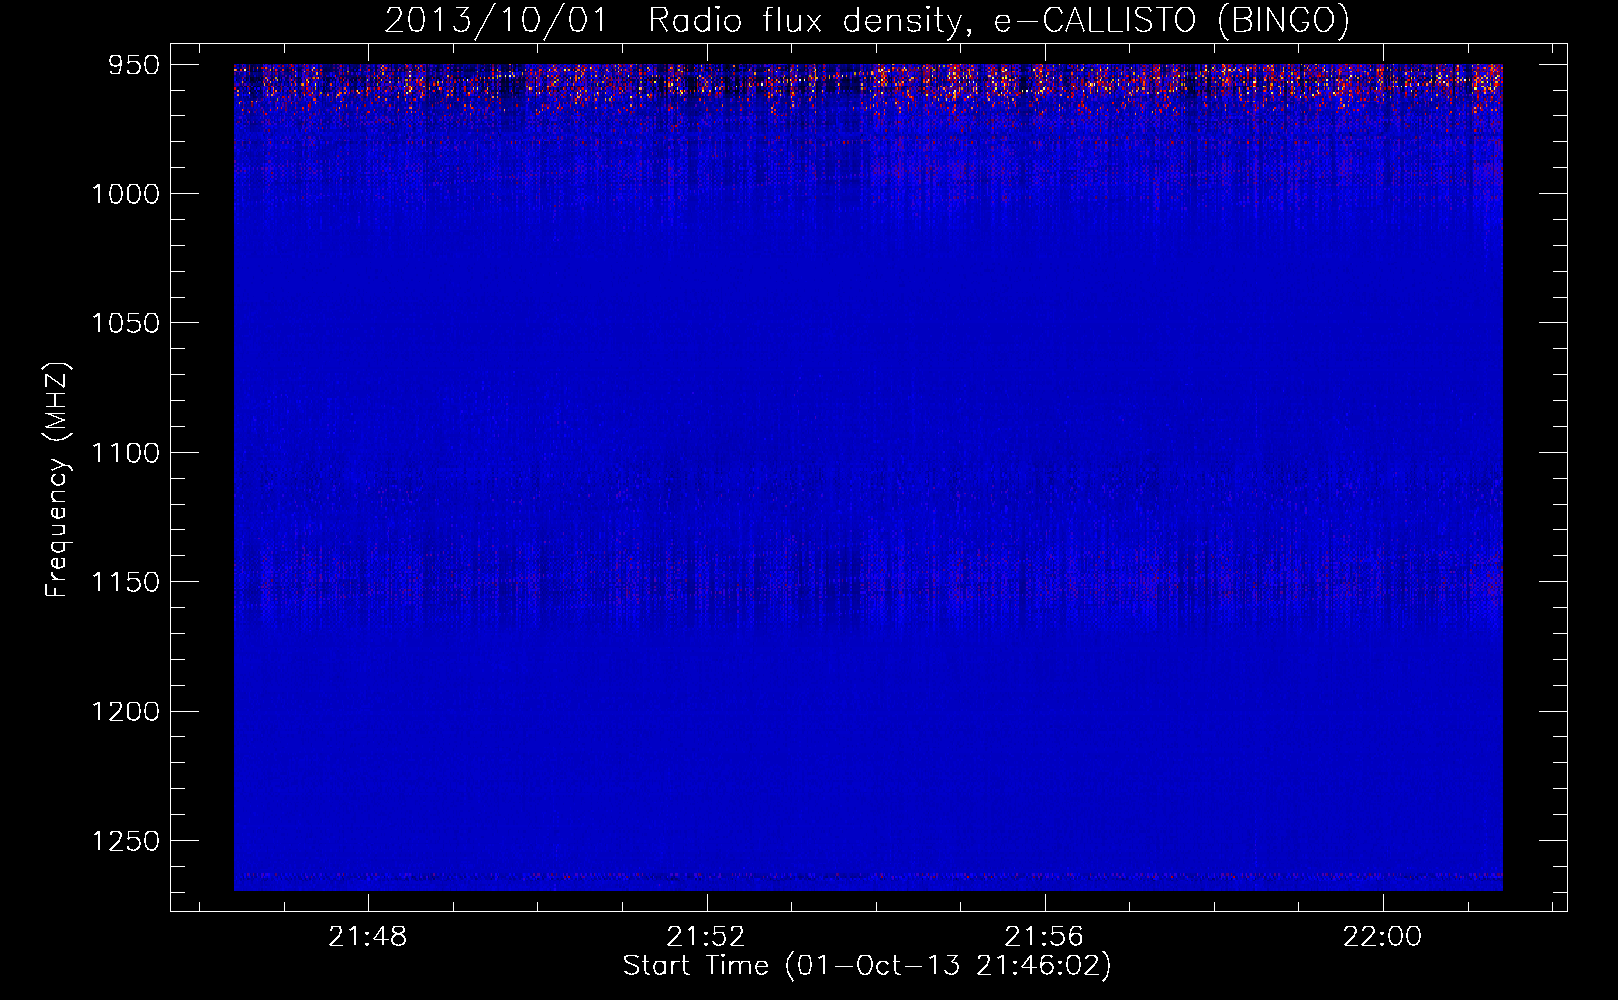Select the 950 frequency axis label
Viewport: 1618px width, 1000px height.
pyautogui.click(x=135, y=65)
